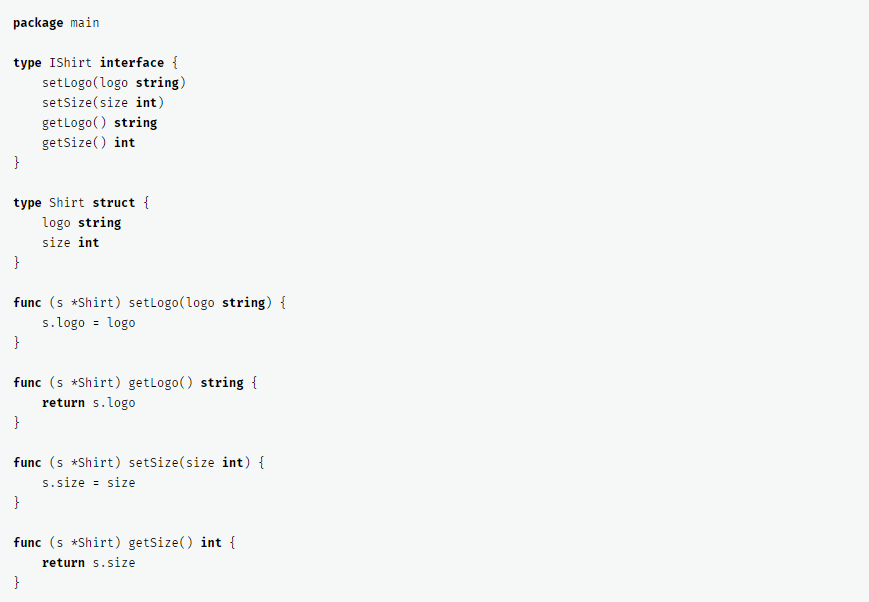Click the 'struct' keyword
The image size is (869, 602).
[114, 202]
